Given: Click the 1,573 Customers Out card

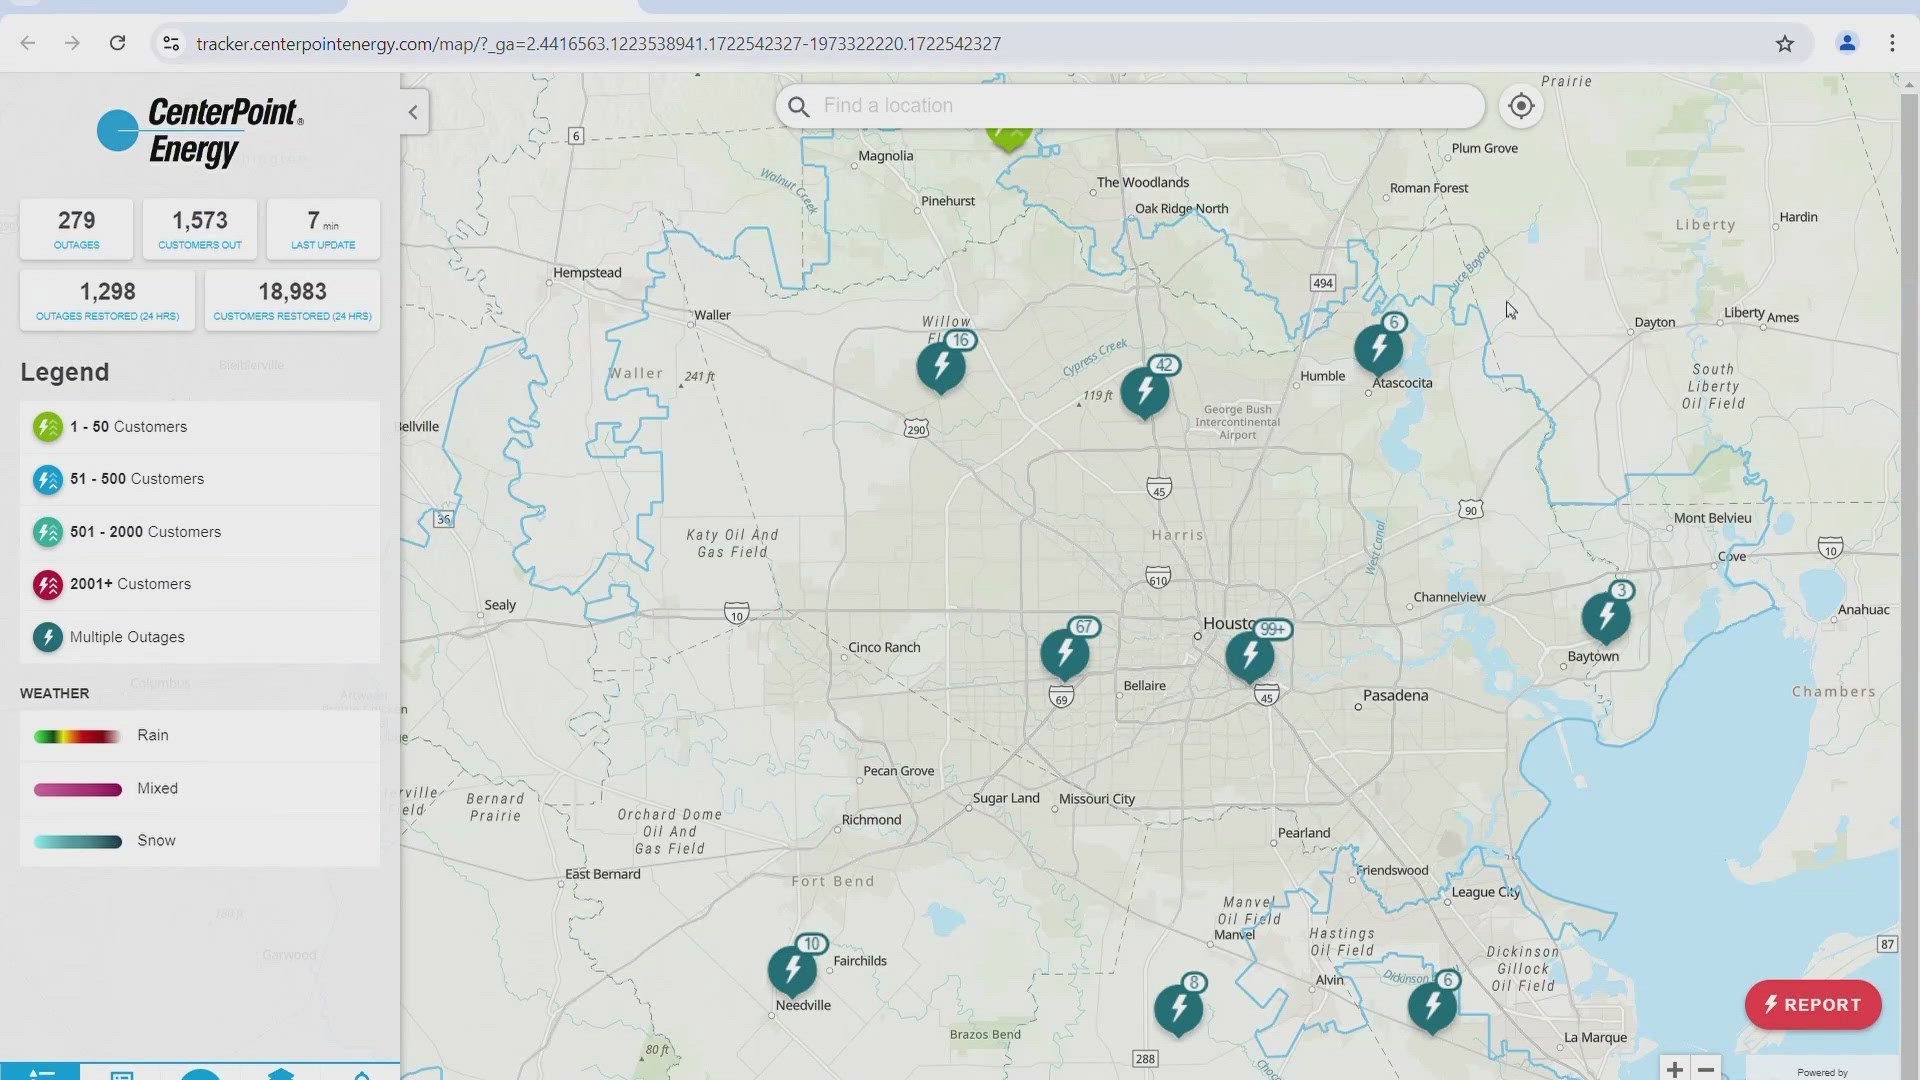Looking at the screenshot, I should tap(200, 229).
